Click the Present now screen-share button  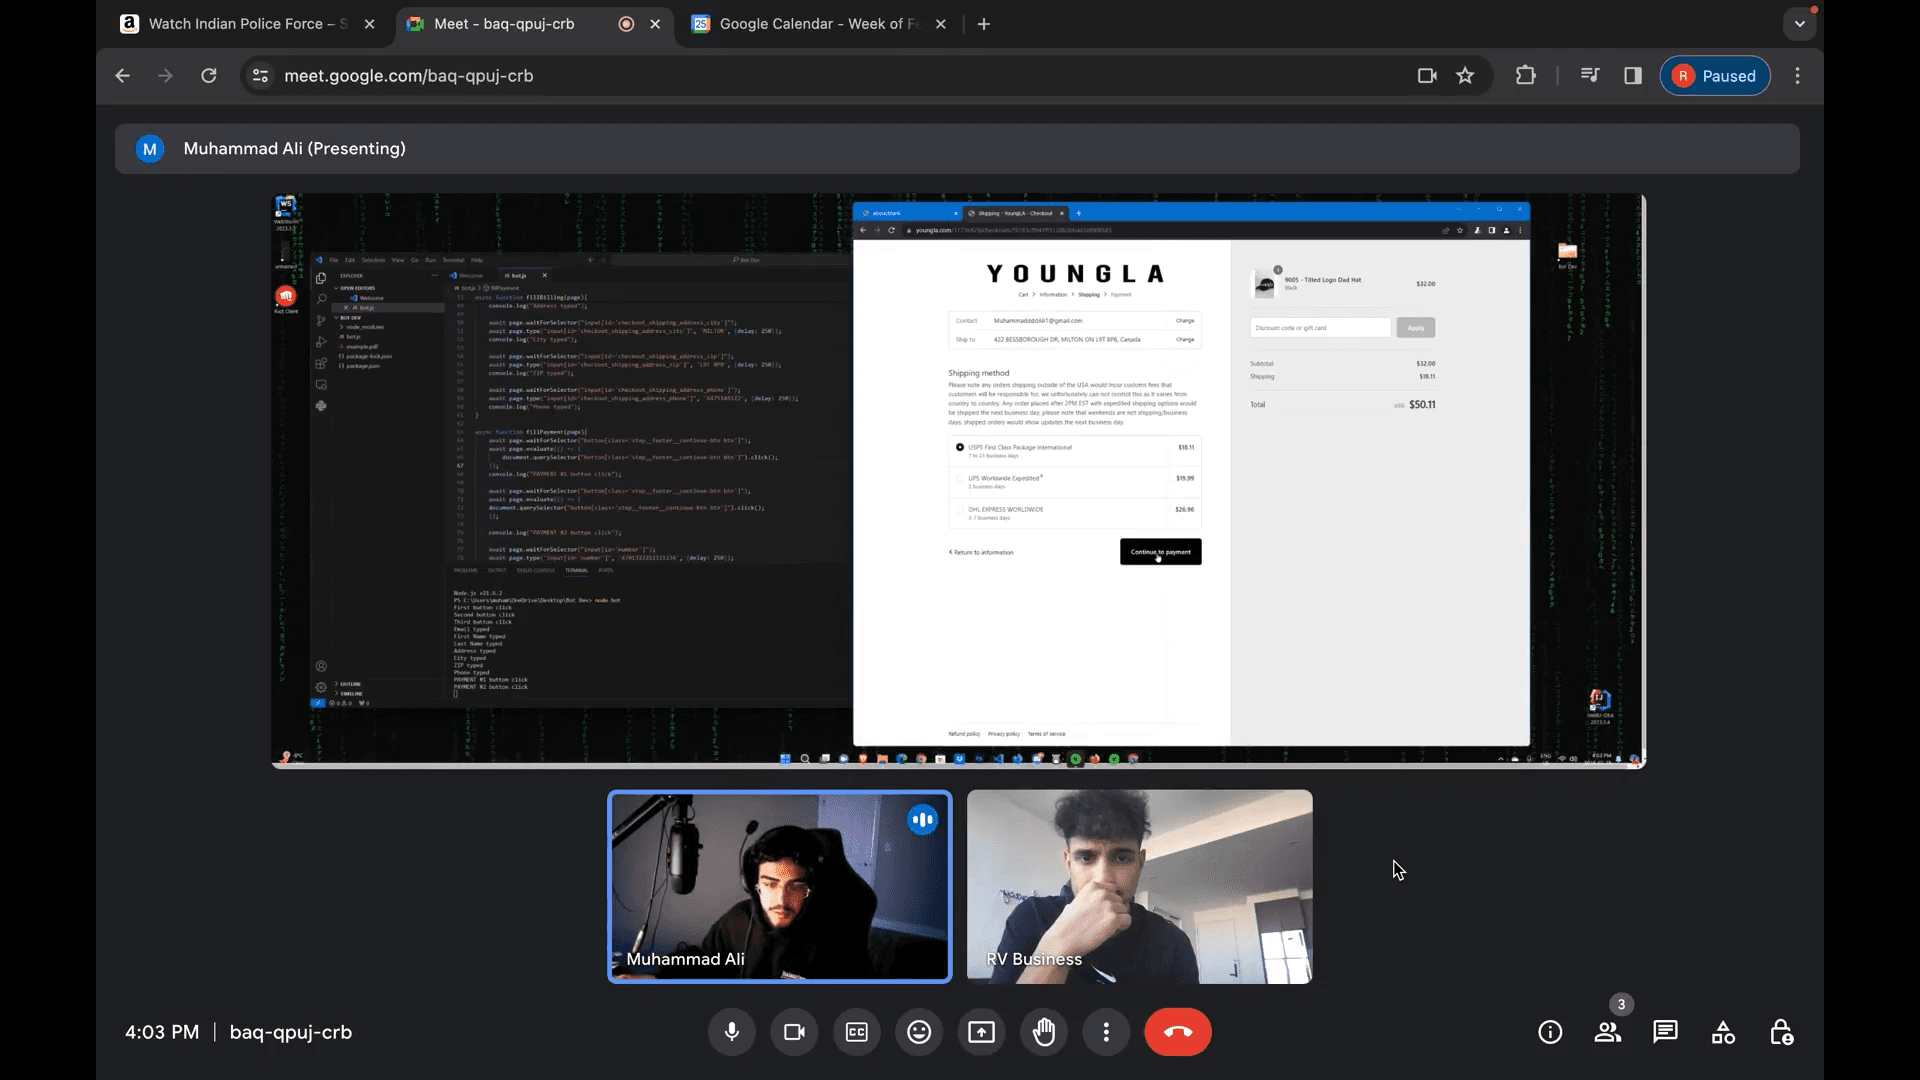tap(982, 1032)
